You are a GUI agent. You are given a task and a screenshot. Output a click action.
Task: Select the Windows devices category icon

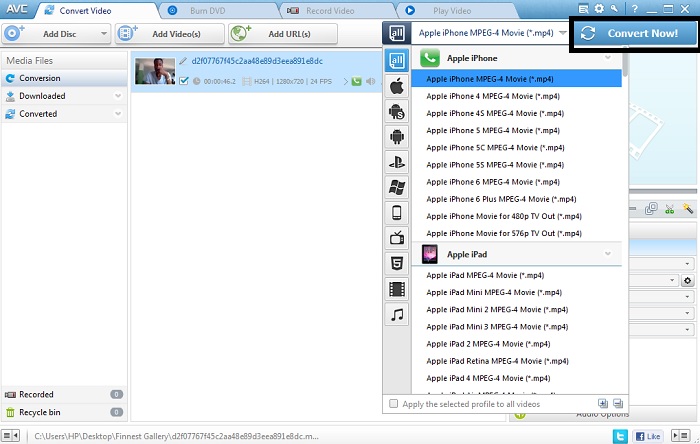pyautogui.click(x=396, y=187)
